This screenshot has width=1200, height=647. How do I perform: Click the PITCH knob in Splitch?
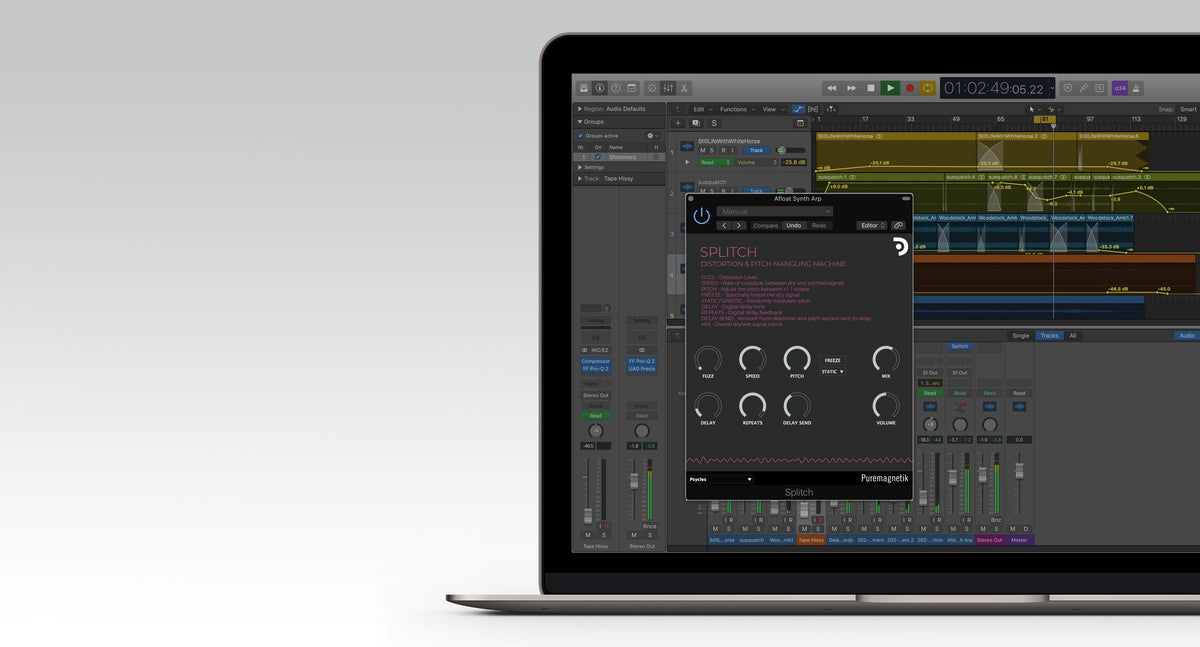797,359
